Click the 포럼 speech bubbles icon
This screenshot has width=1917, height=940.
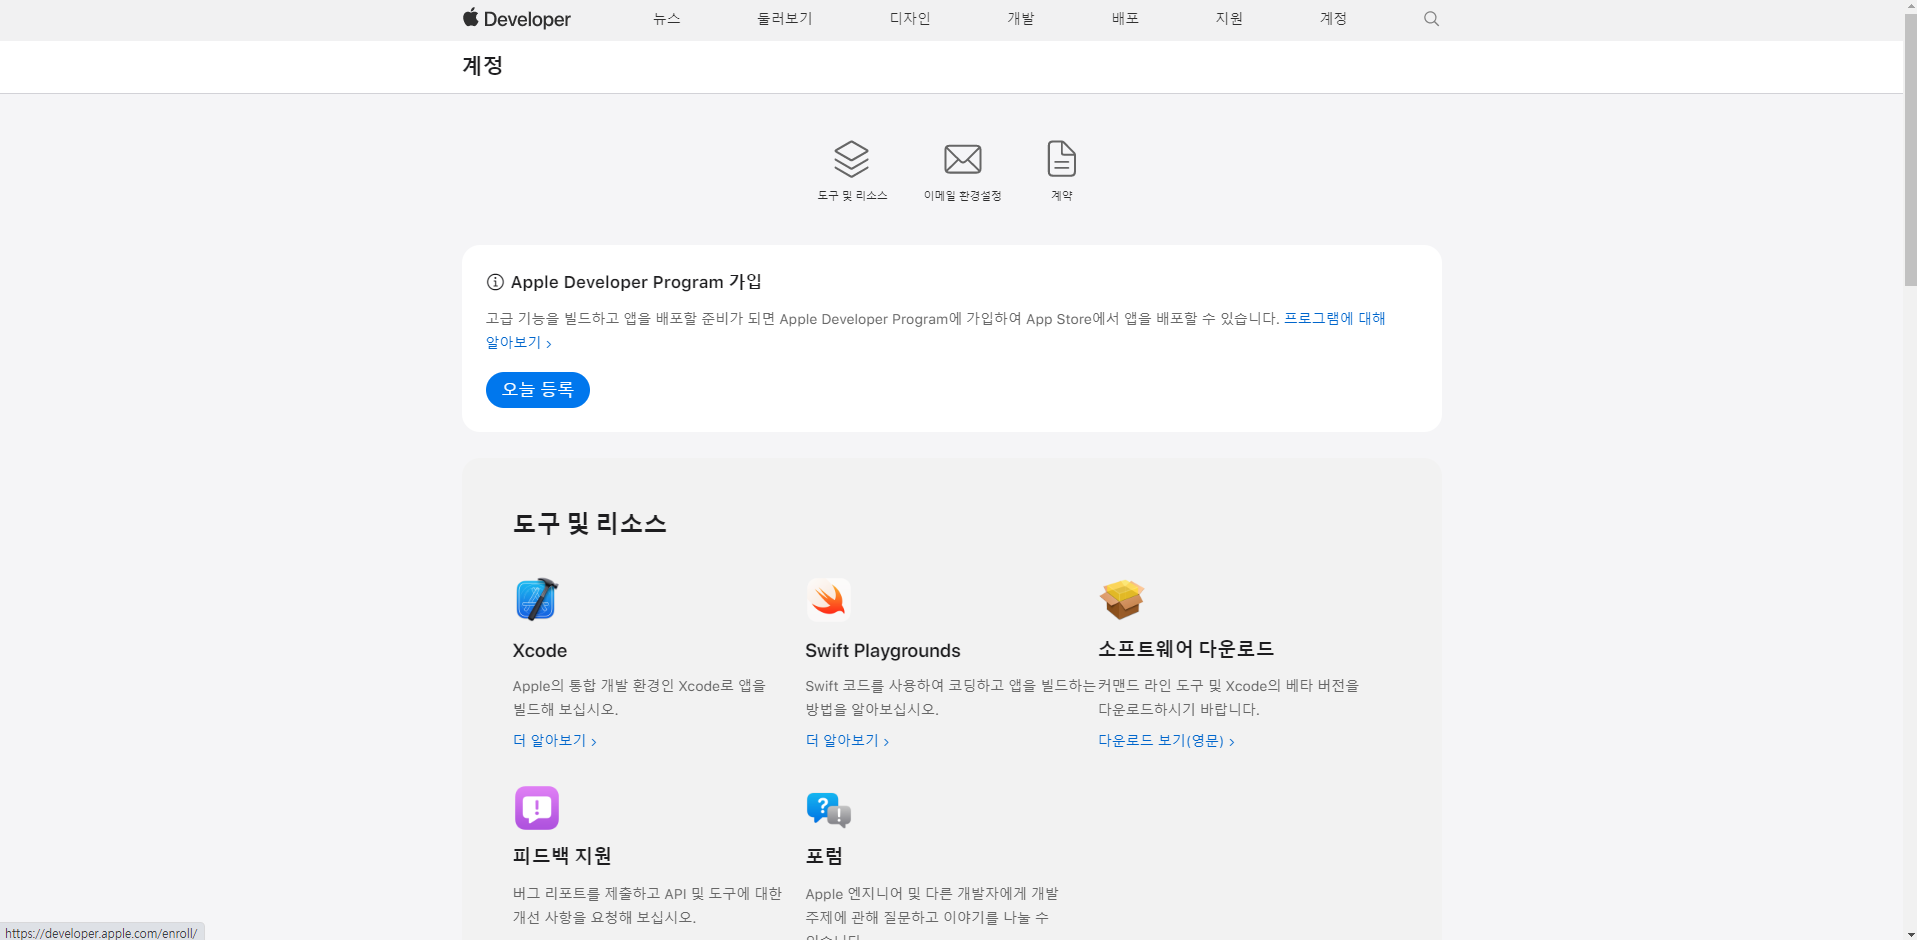(x=828, y=809)
